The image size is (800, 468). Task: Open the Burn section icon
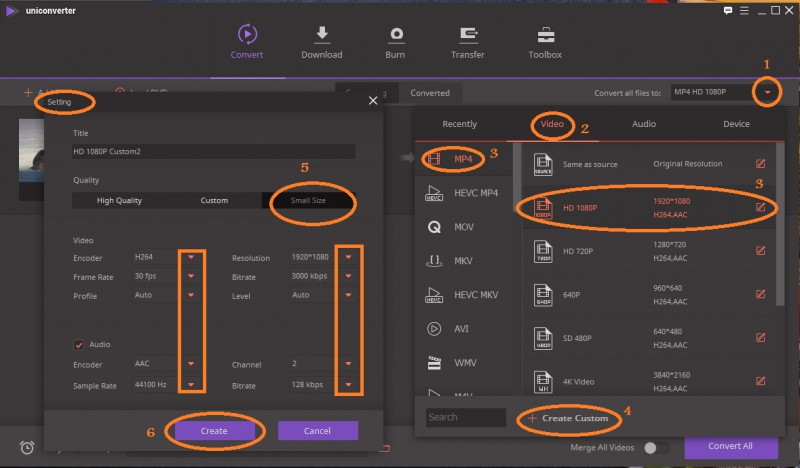(396, 34)
